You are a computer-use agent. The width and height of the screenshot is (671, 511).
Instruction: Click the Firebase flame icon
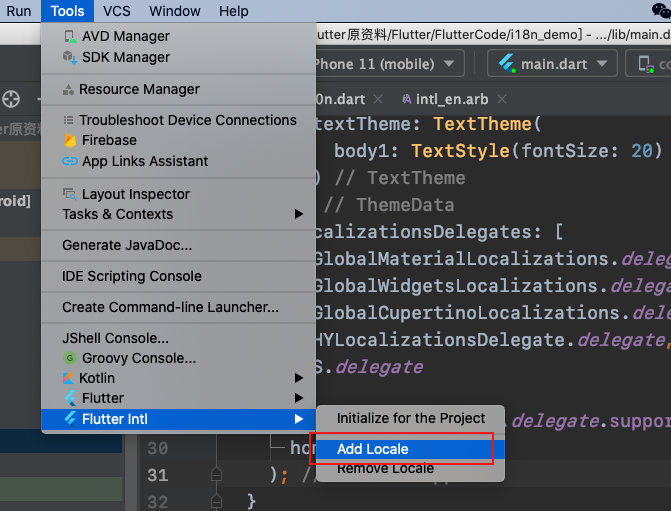click(69, 140)
